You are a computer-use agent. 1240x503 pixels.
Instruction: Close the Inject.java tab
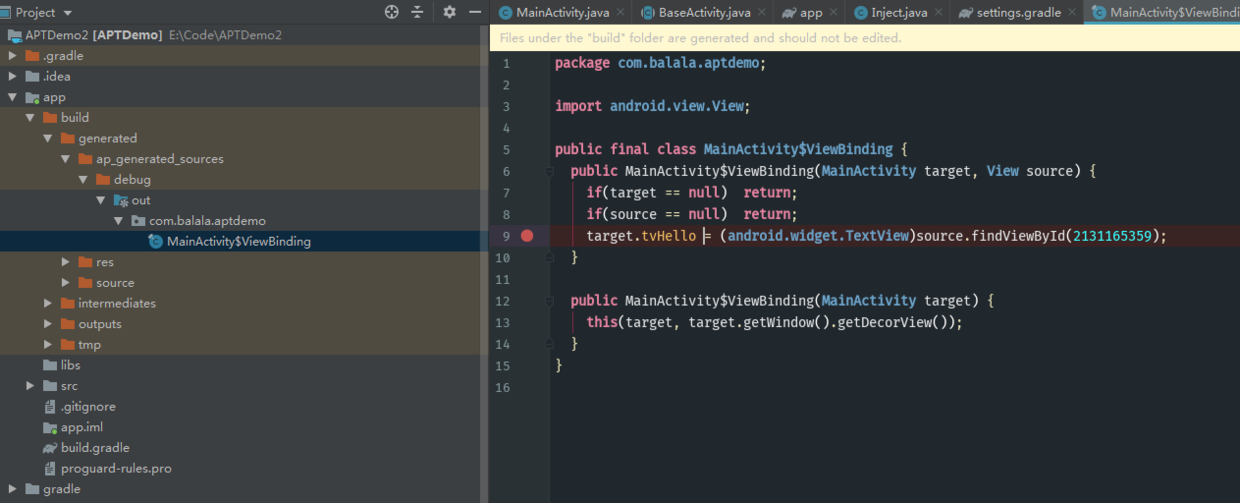(x=939, y=13)
